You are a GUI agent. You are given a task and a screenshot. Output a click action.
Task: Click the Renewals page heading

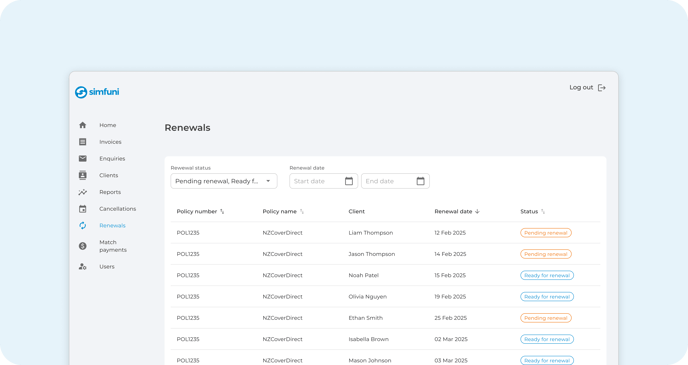click(187, 128)
